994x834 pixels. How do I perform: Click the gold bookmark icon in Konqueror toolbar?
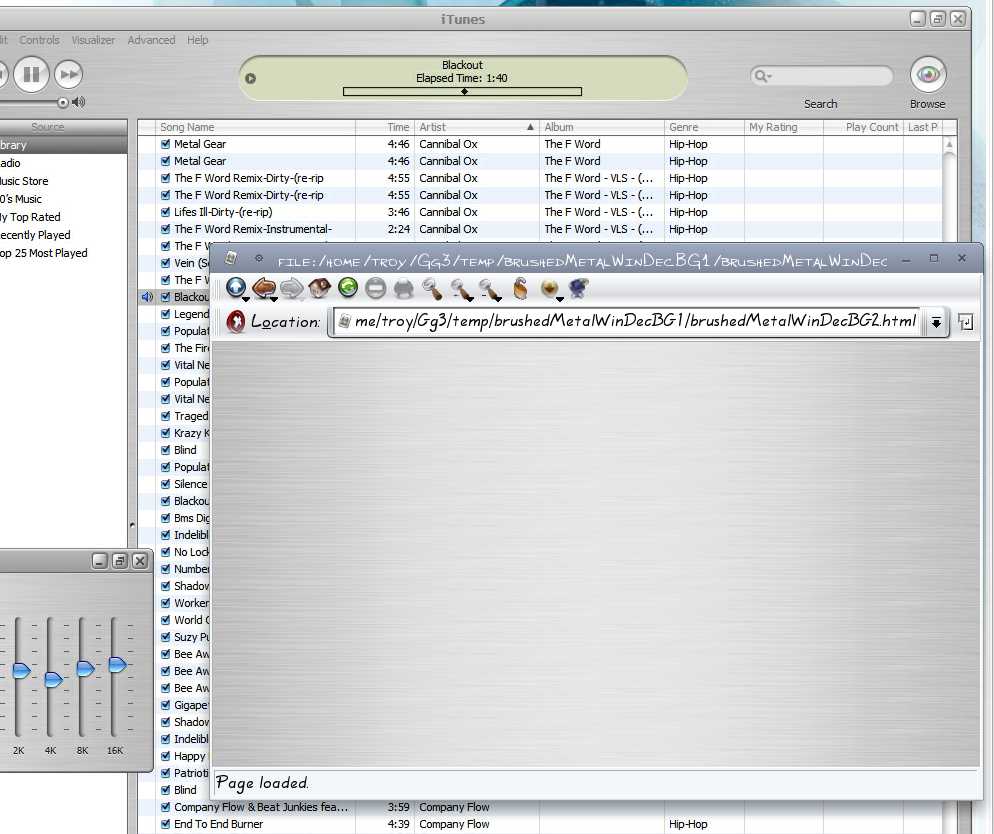click(x=550, y=289)
